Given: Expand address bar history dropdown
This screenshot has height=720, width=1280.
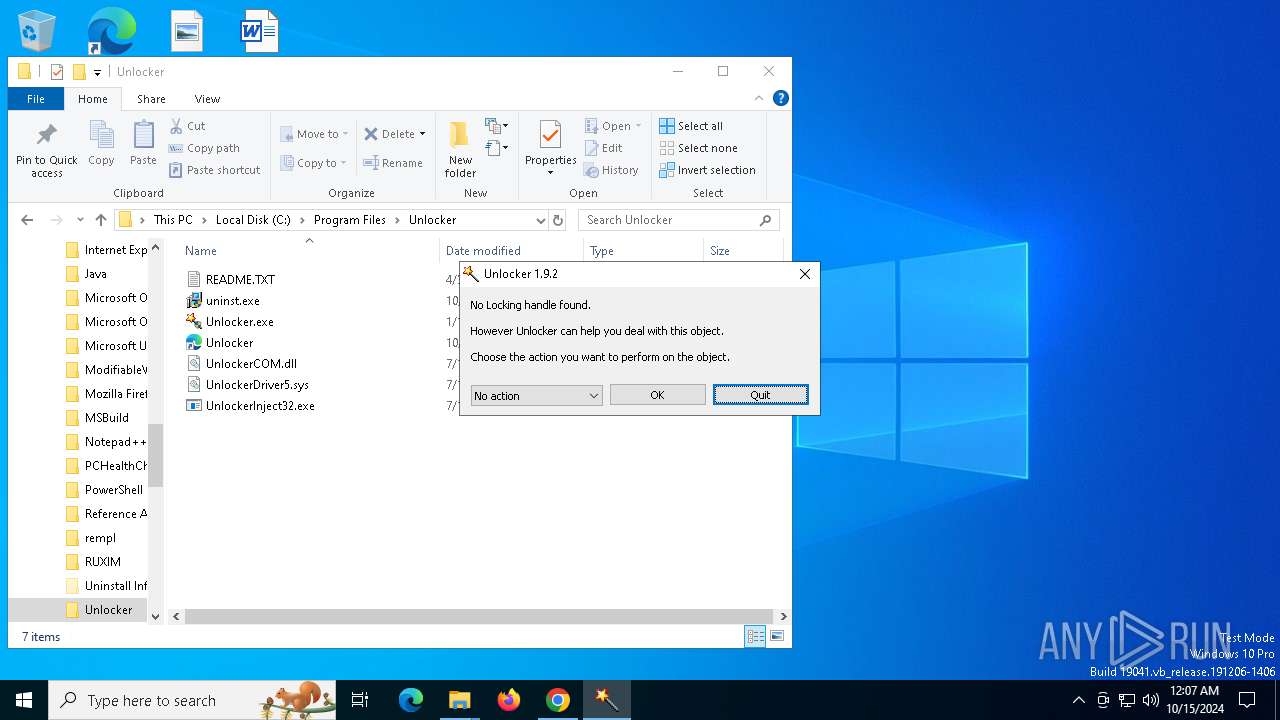Looking at the screenshot, I should pos(540,220).
